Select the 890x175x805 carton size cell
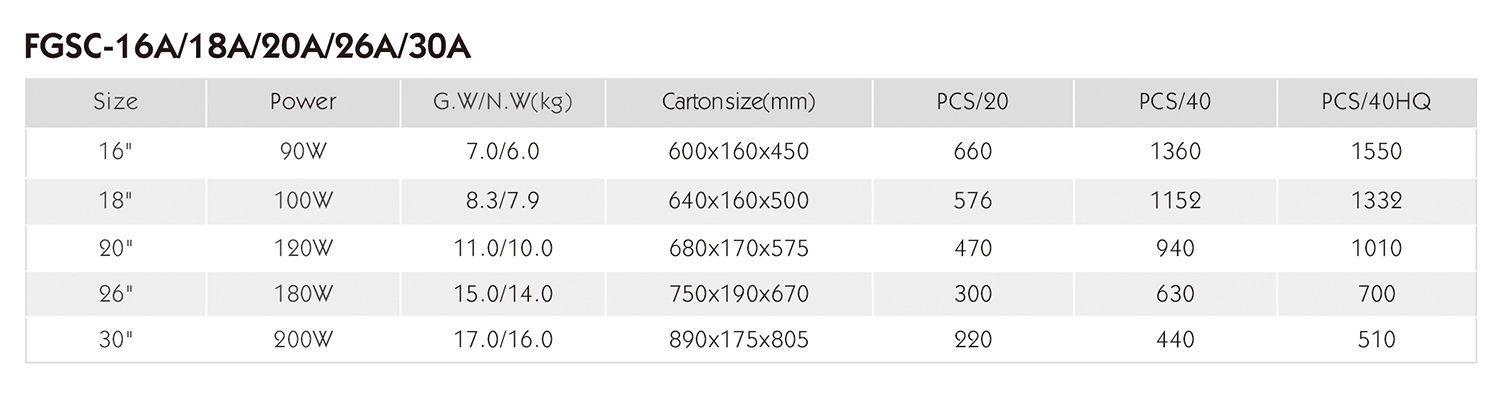Screen dimensions: 1500x400 click(739, 341)
